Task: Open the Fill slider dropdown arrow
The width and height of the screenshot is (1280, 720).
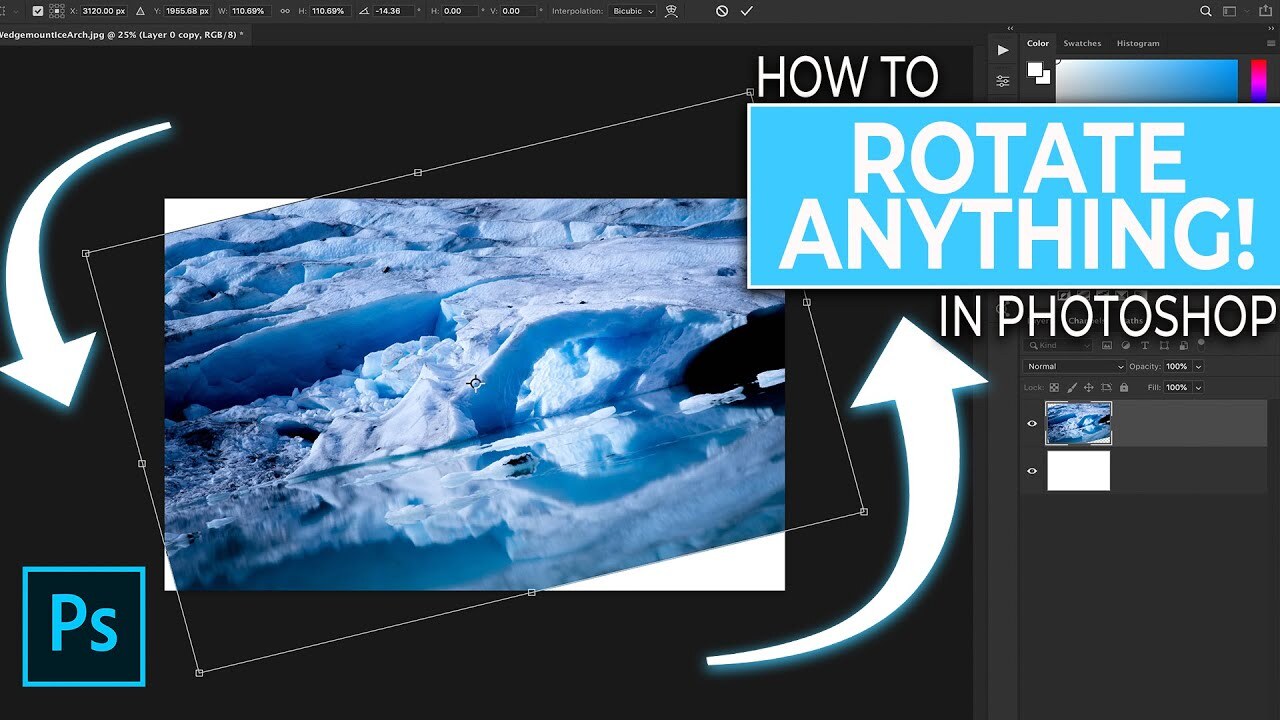Action: (x=1198, y=387)
